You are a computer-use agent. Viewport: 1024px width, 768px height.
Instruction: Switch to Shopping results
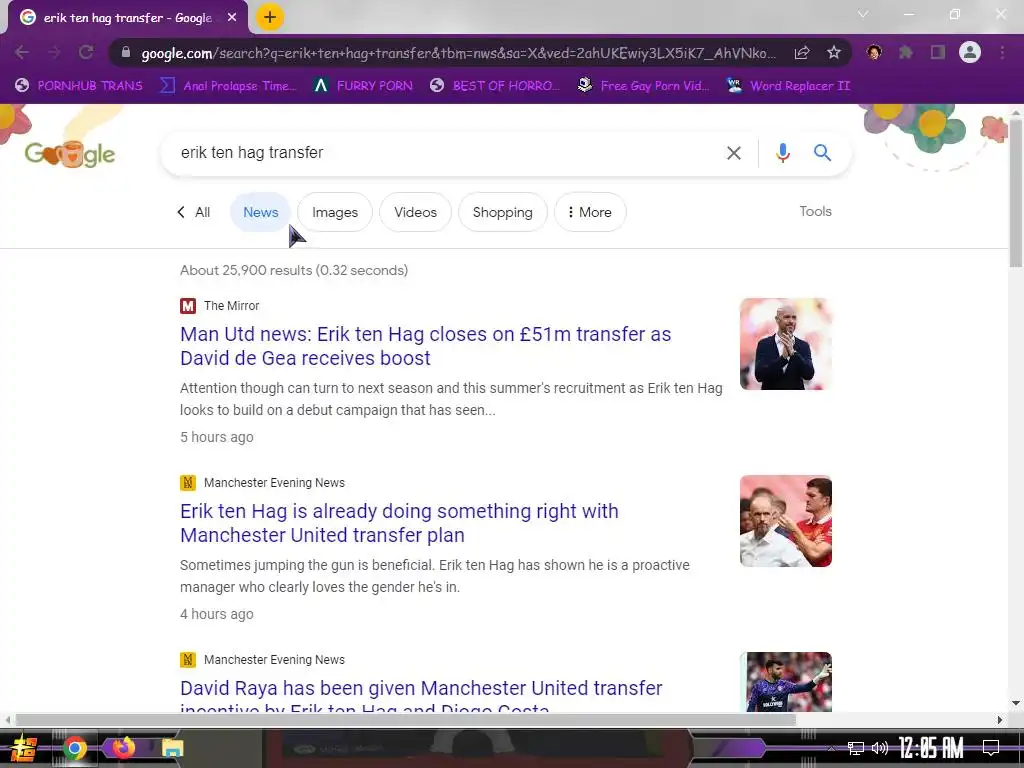tap(503, 212)
